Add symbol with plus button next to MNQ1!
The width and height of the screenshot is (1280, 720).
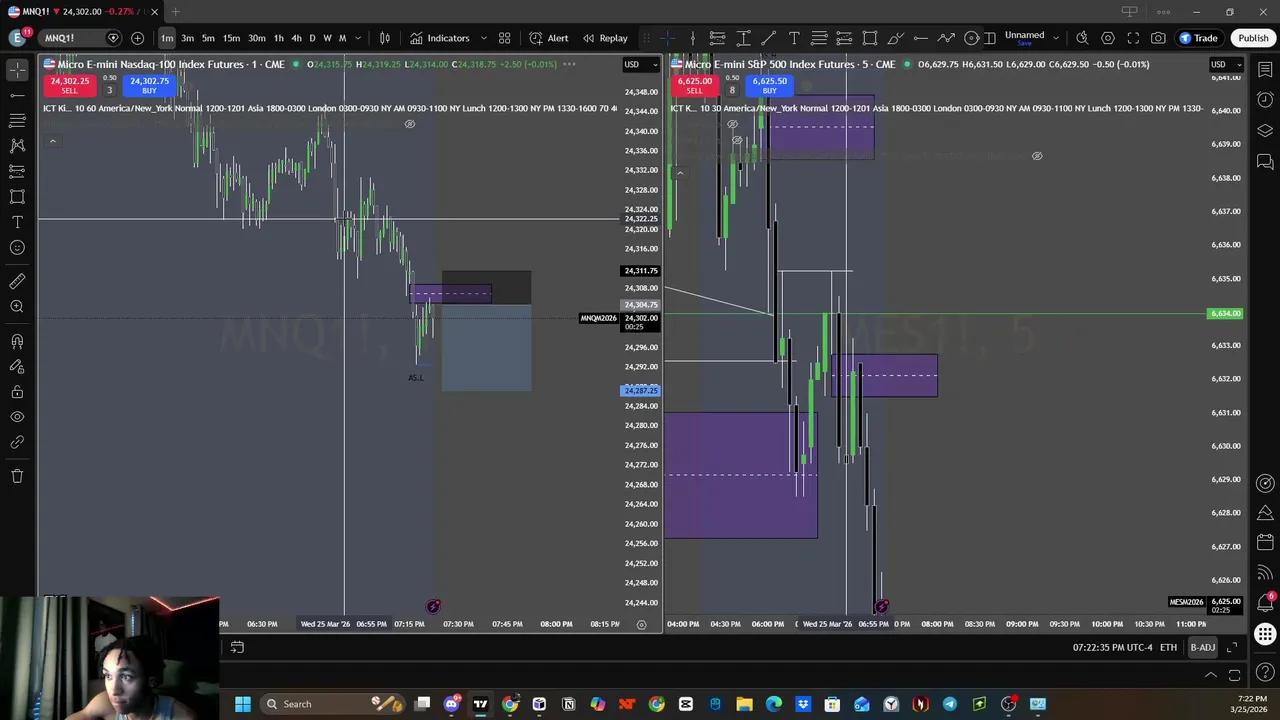click(x=137, y=38)
